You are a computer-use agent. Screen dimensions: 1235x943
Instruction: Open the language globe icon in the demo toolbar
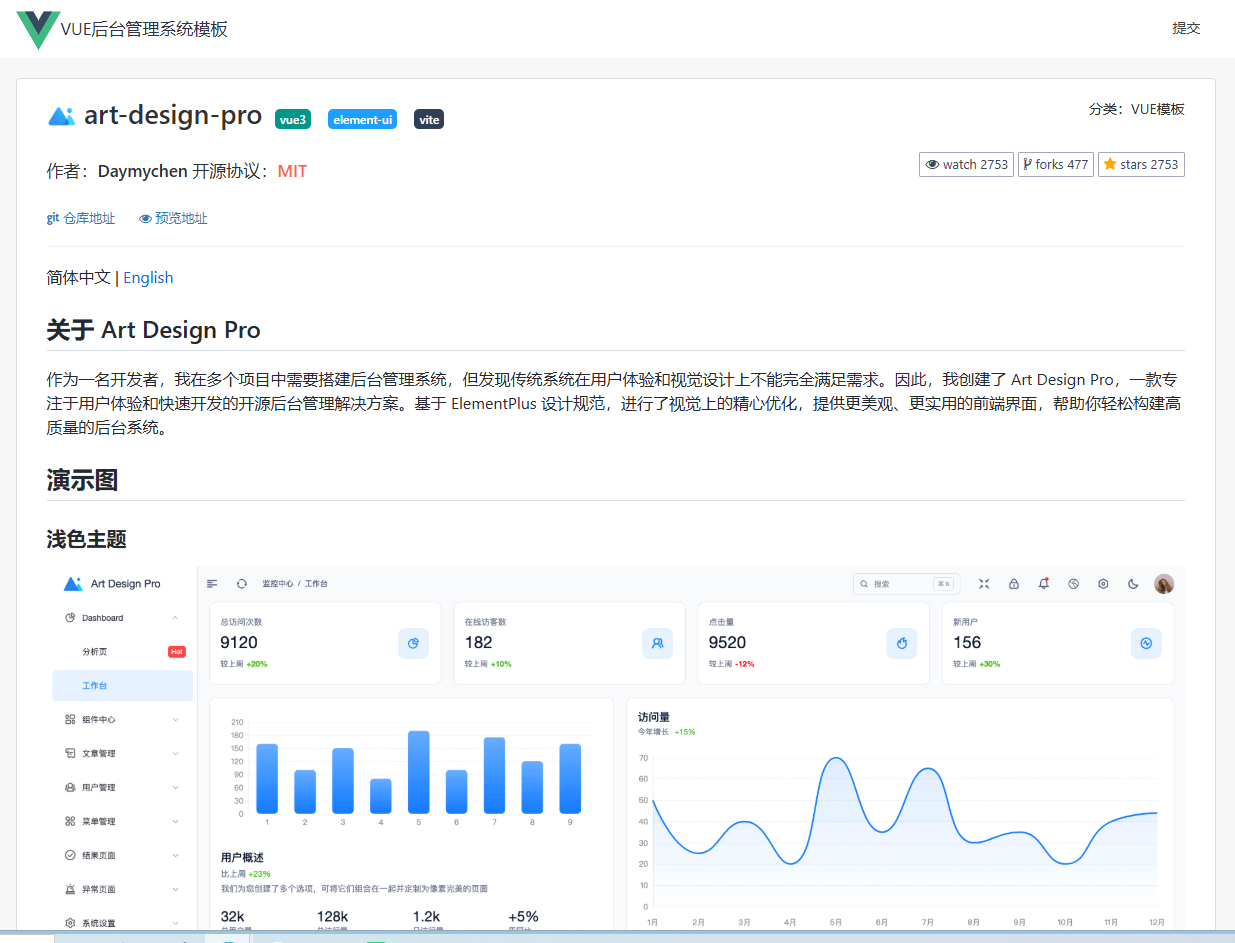pyautogui.click(x=1074, y=583)
